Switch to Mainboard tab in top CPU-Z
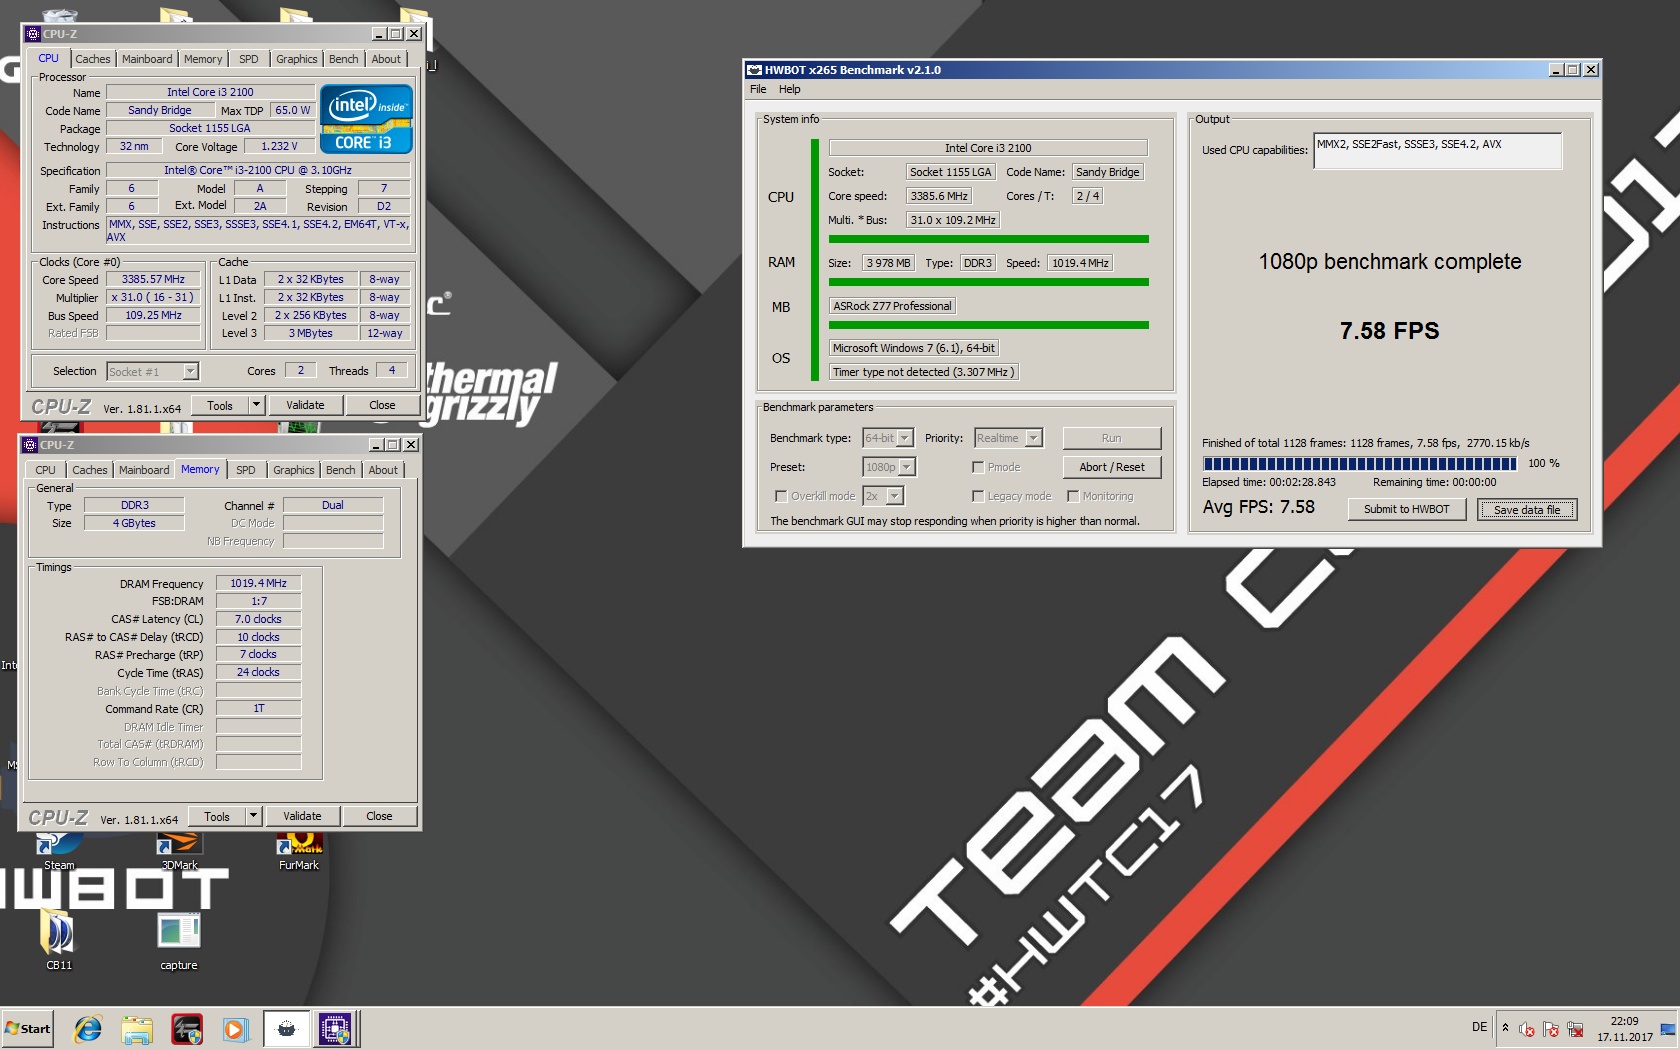The width and height of the screenshot is (1680, 1050). (147, 59)
